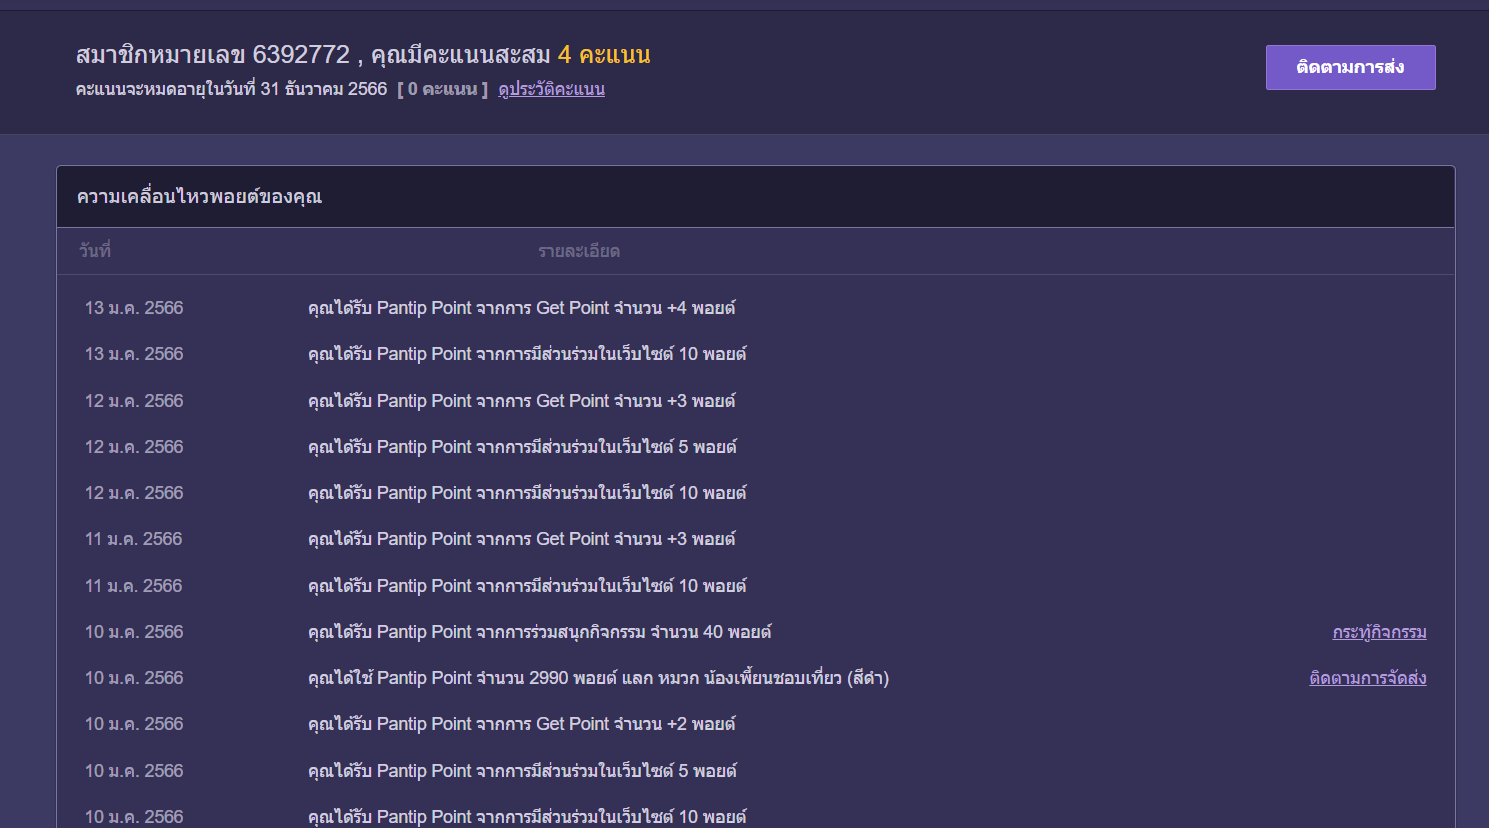This screenshot has height=828, width=1489.
Task: Select the Get Point +2 entry
Action: [x=521, y=724]
